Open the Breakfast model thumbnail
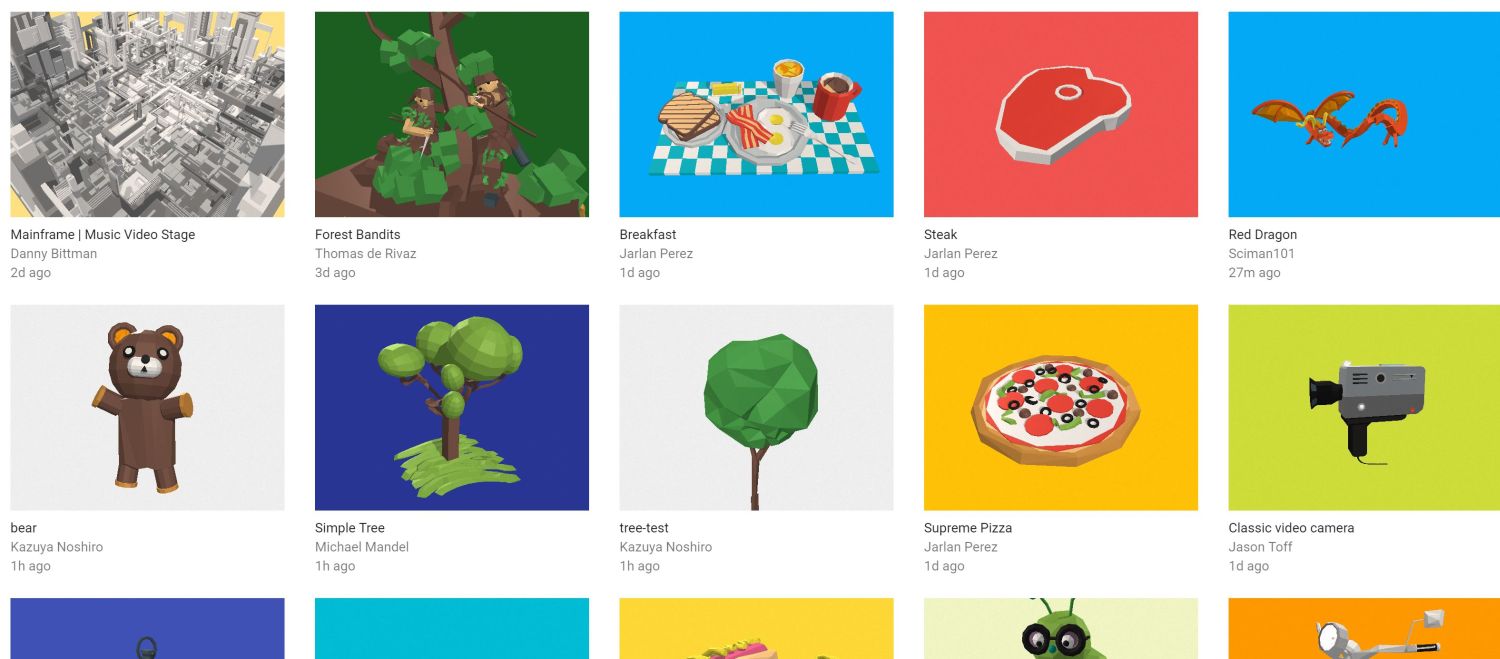The width and height of the screenshot is (1500, 659). tap(756, 114)
